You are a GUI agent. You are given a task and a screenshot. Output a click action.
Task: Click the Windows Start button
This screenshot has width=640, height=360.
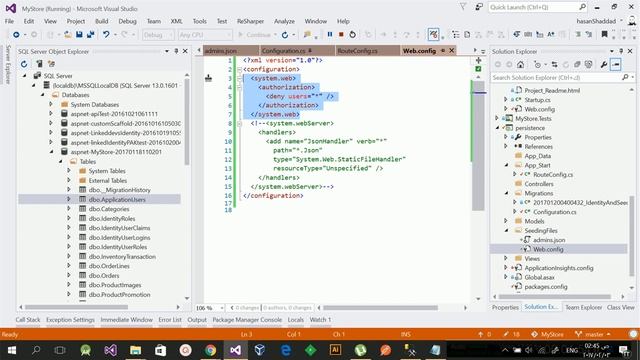coord(11,350)
